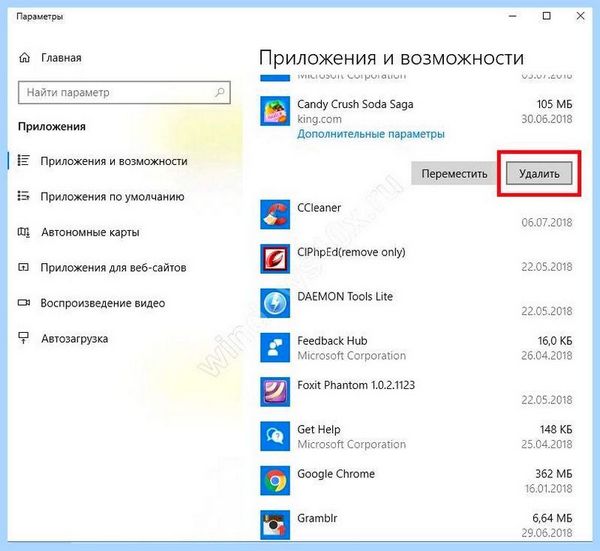Image resolution: width=600 pixels, height=551 pixels.
Task: Click the Gramblr app icon
Action: click(x=275, y=525)
